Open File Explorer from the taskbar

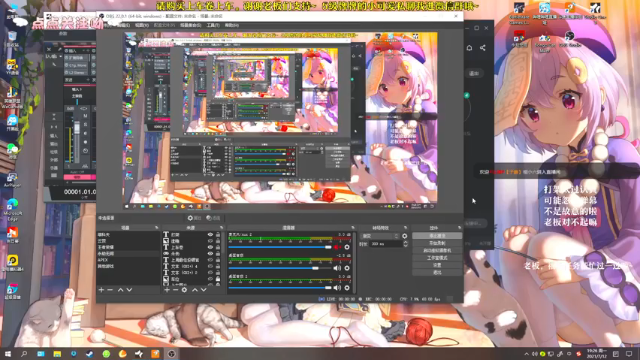click(x=57, y=354)
